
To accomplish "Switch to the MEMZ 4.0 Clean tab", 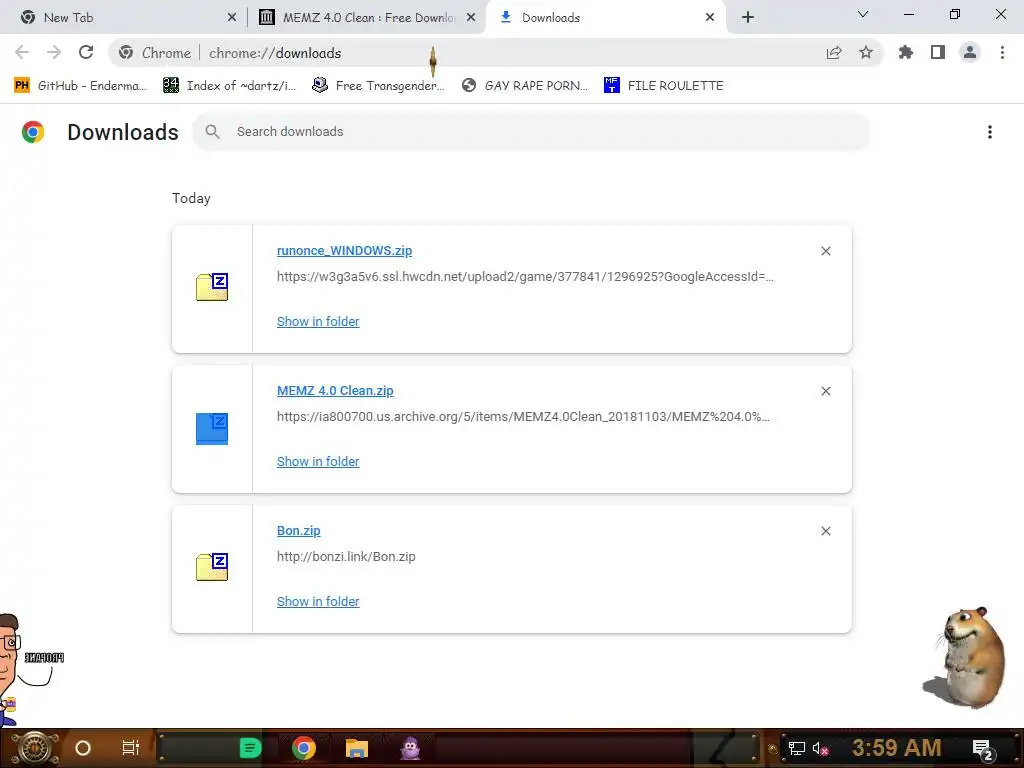I will click(366, 18).
